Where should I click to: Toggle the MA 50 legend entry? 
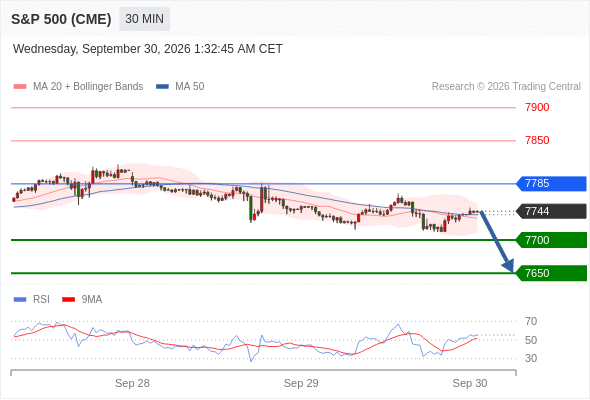click(180, 87)
